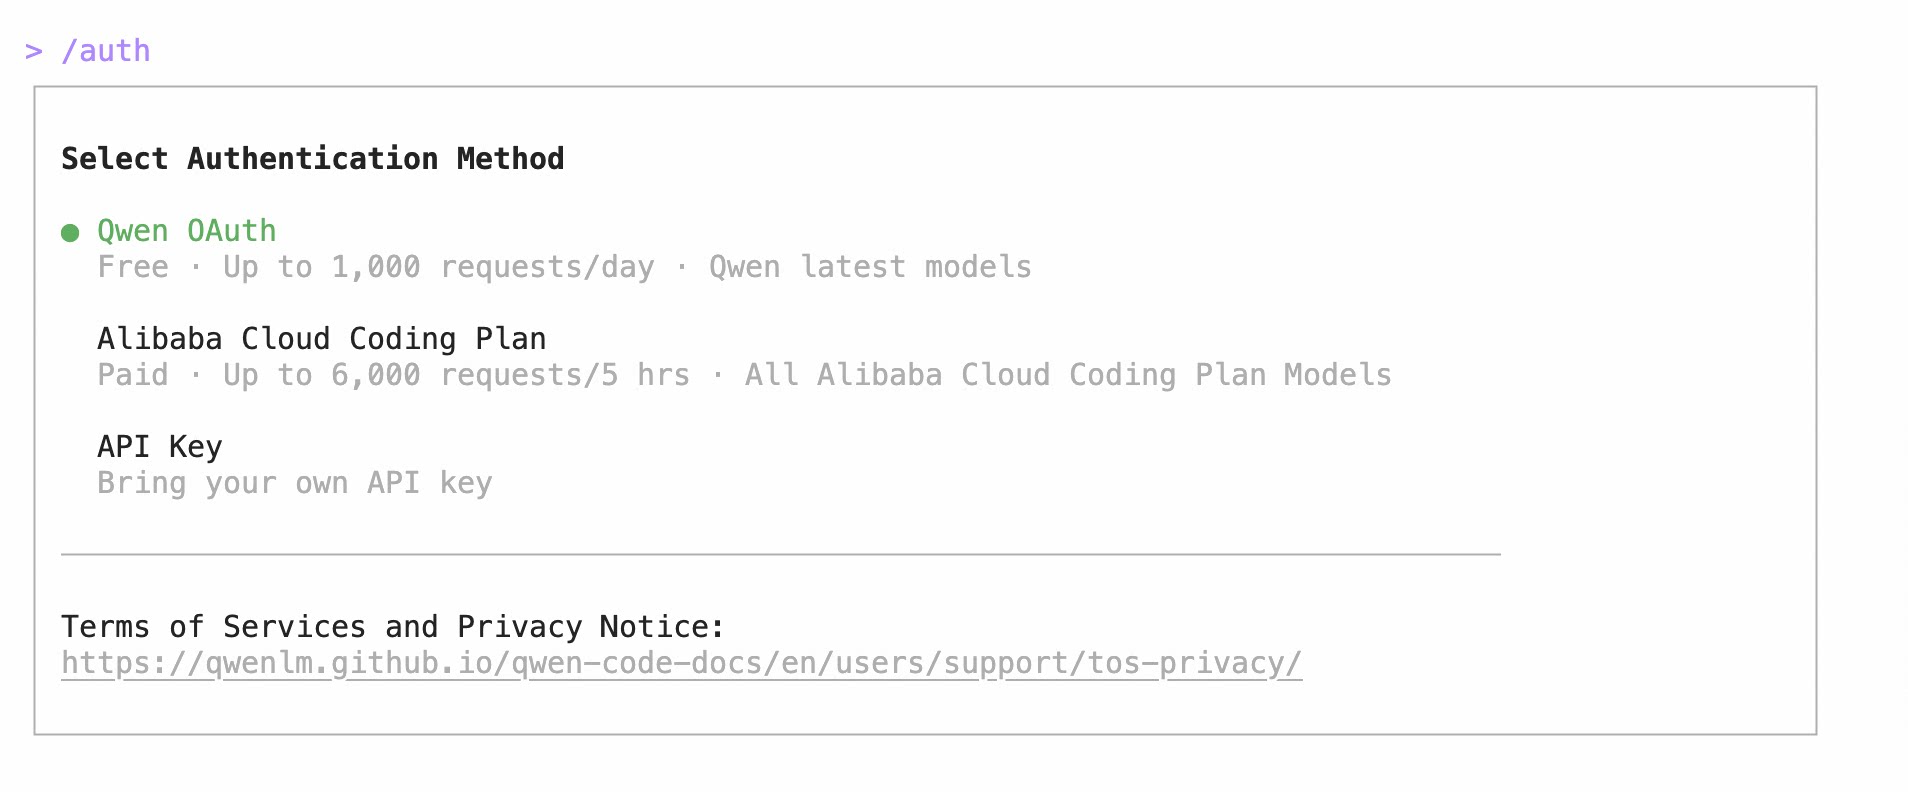Click the 'Bring your own API key' description

tap(294, 483)
